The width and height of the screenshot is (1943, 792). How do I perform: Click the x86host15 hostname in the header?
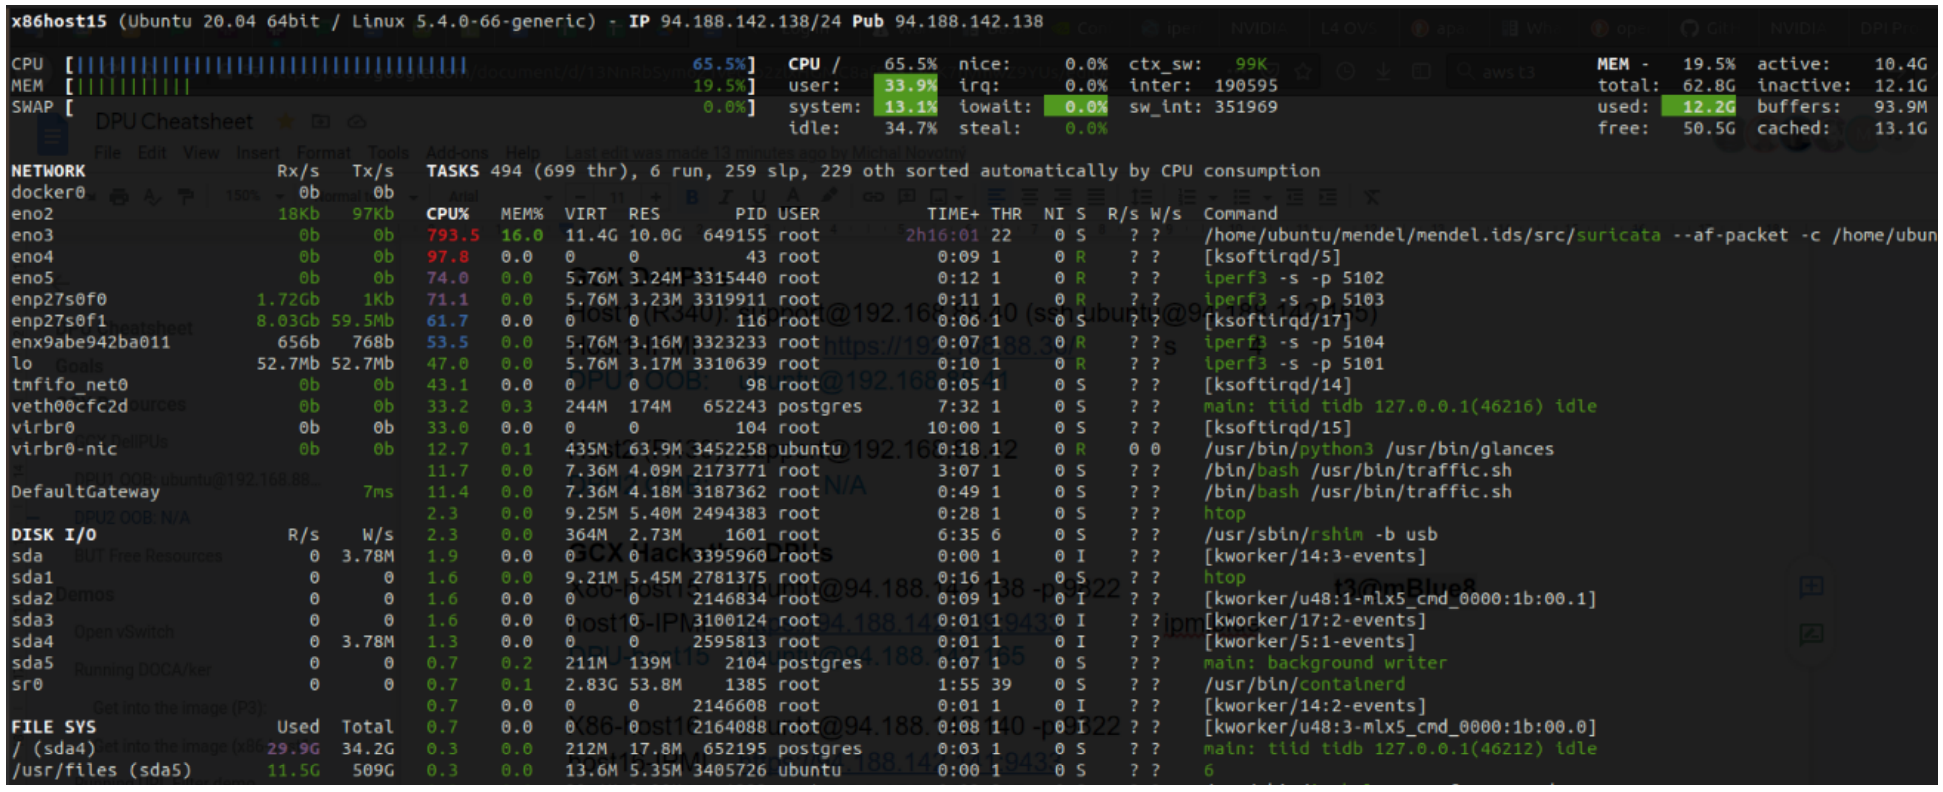click(59, 21)
